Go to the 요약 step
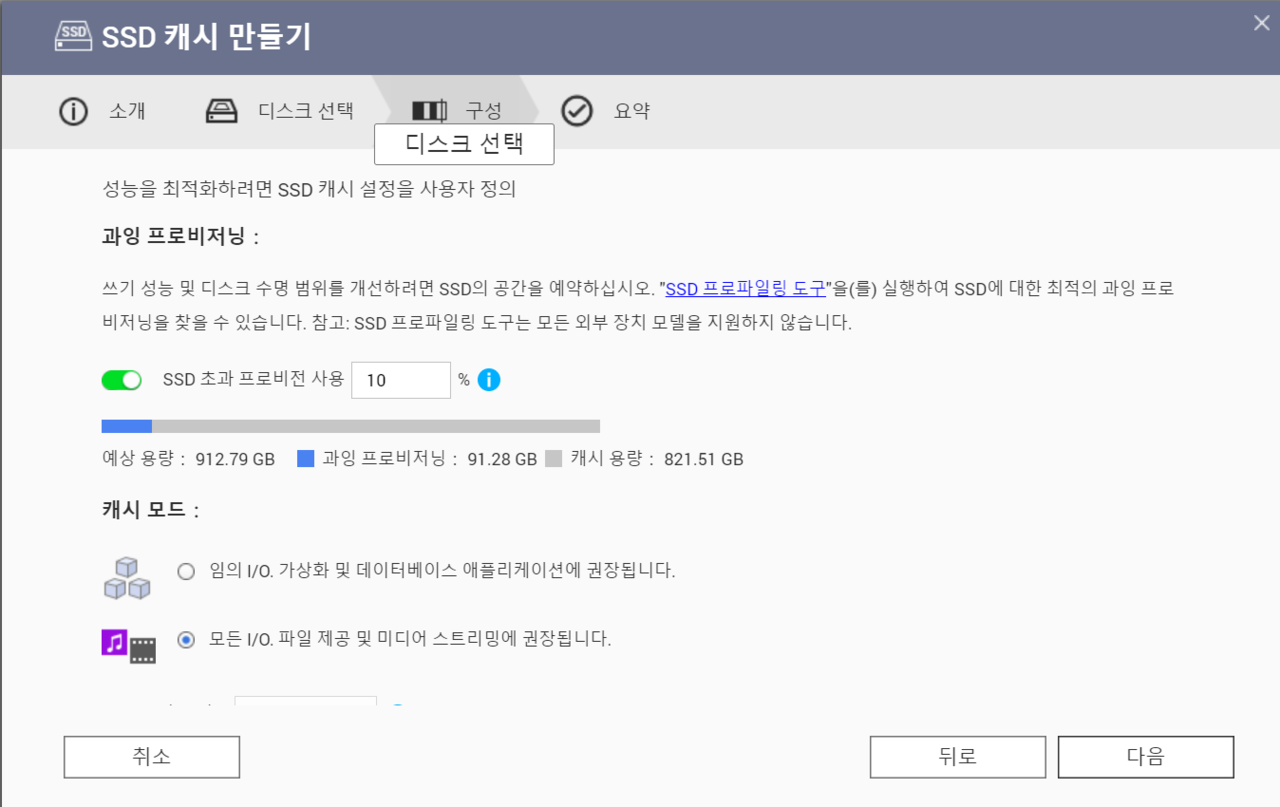This screenshot has height=807, width=1280. point(632,111)
